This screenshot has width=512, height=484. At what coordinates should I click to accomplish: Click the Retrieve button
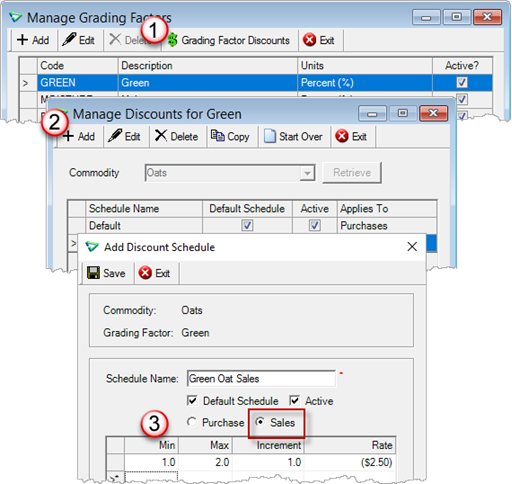click(x=352, y=173)
